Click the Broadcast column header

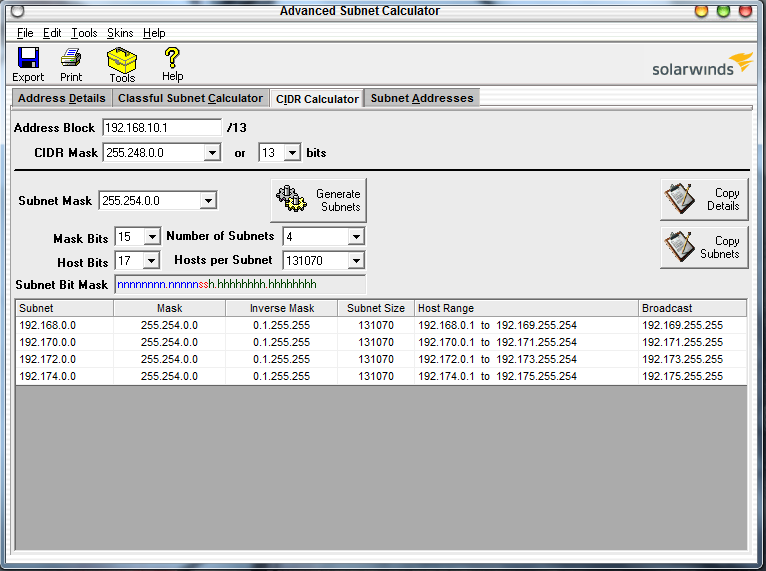coord(692,308)
